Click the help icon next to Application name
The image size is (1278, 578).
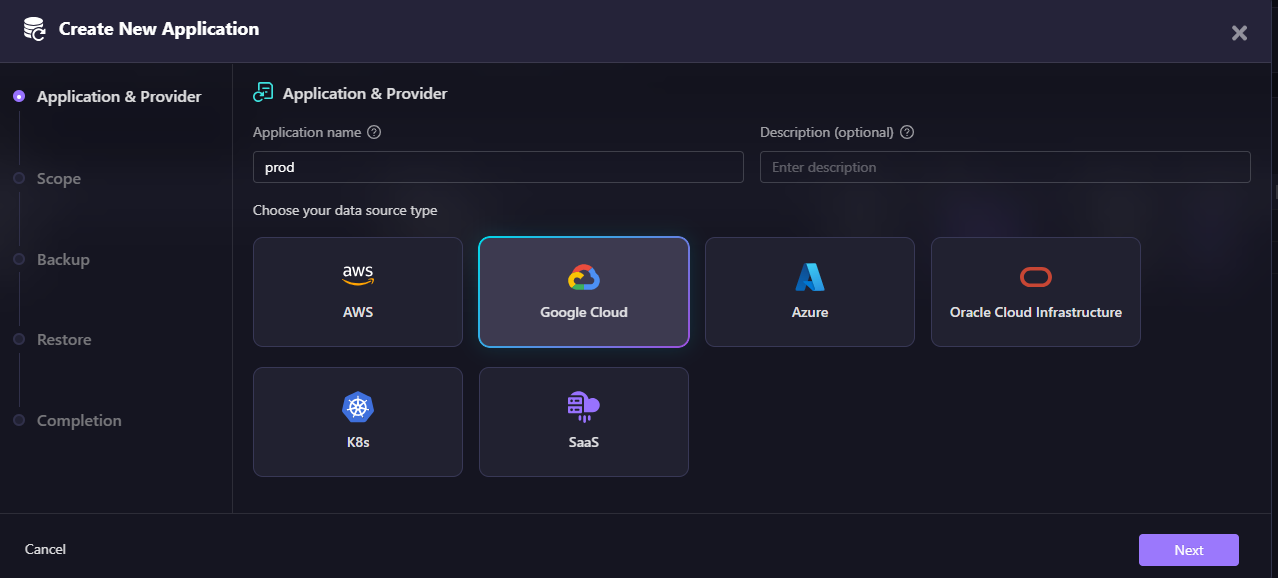tap(374, 132)
